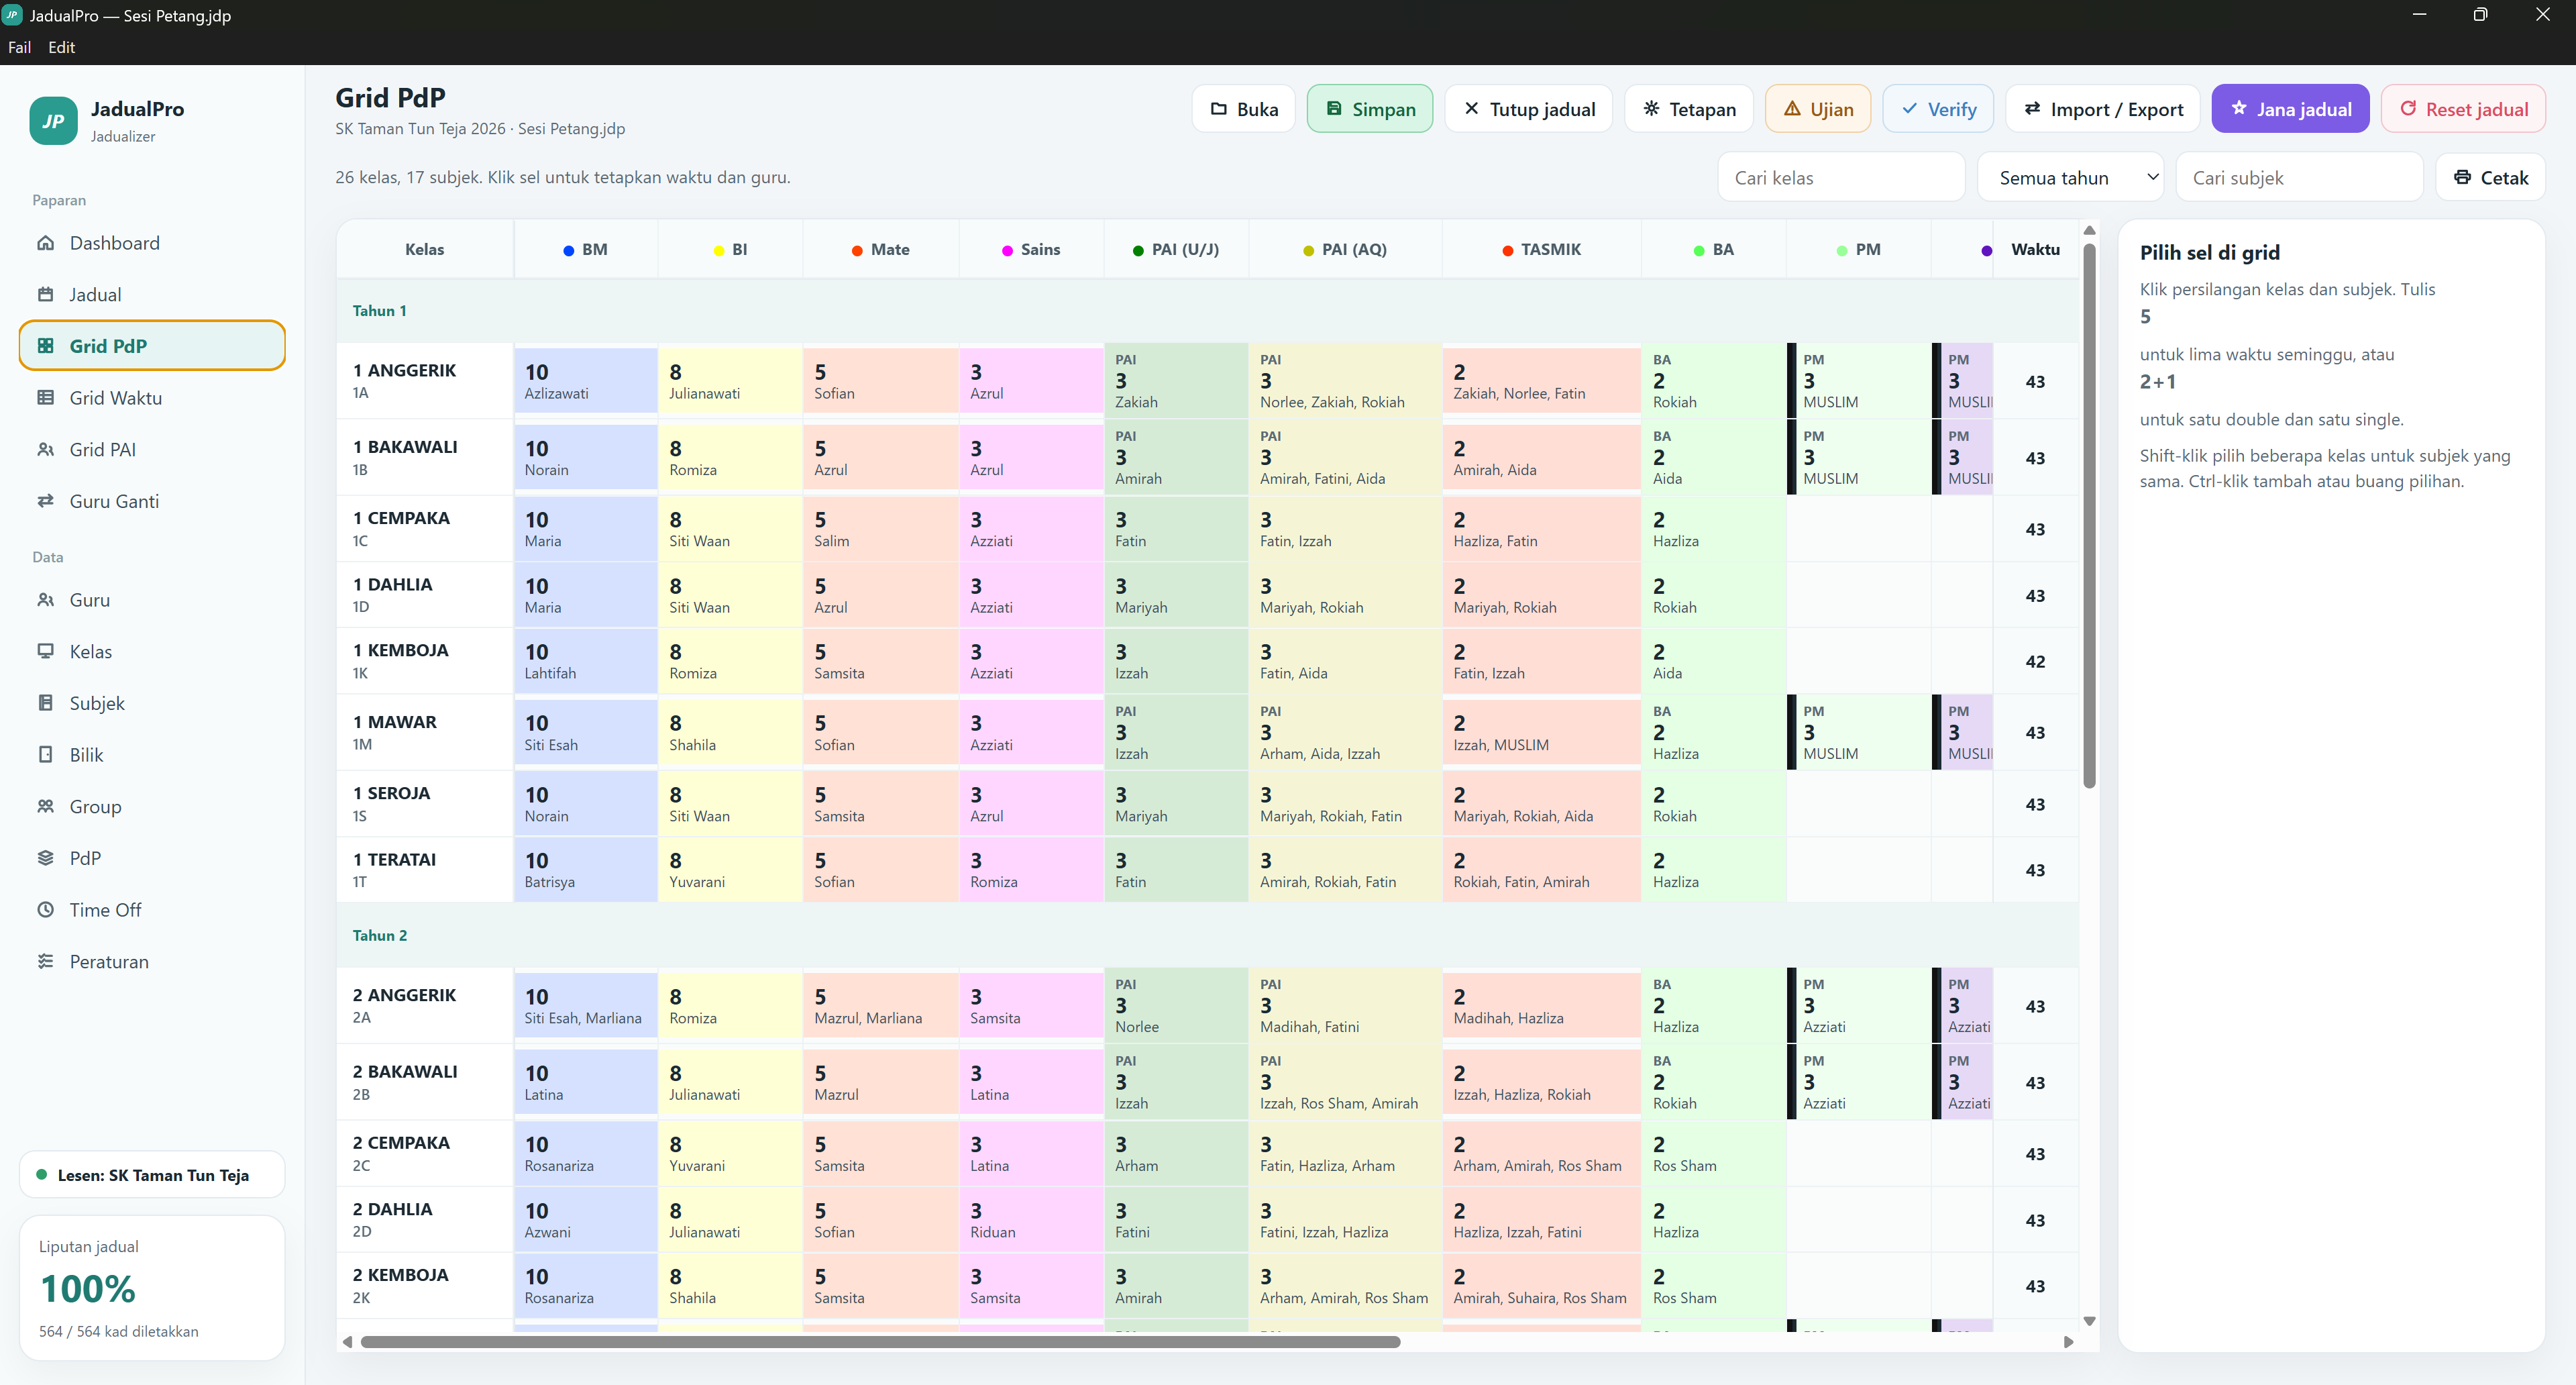
Task: Click Reset jadual button
Action: 2463,109
